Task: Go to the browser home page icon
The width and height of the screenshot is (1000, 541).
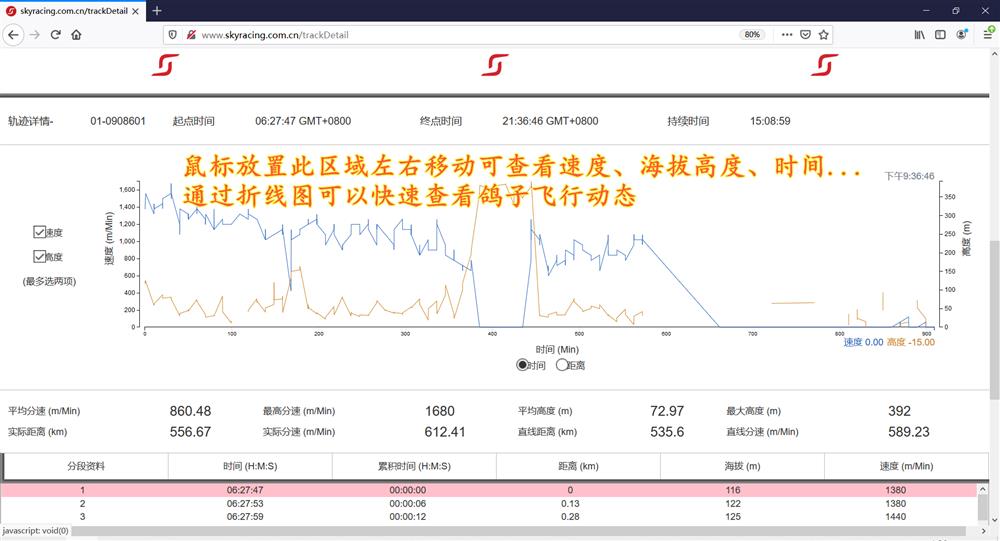Action: click(x=77, y=34)
